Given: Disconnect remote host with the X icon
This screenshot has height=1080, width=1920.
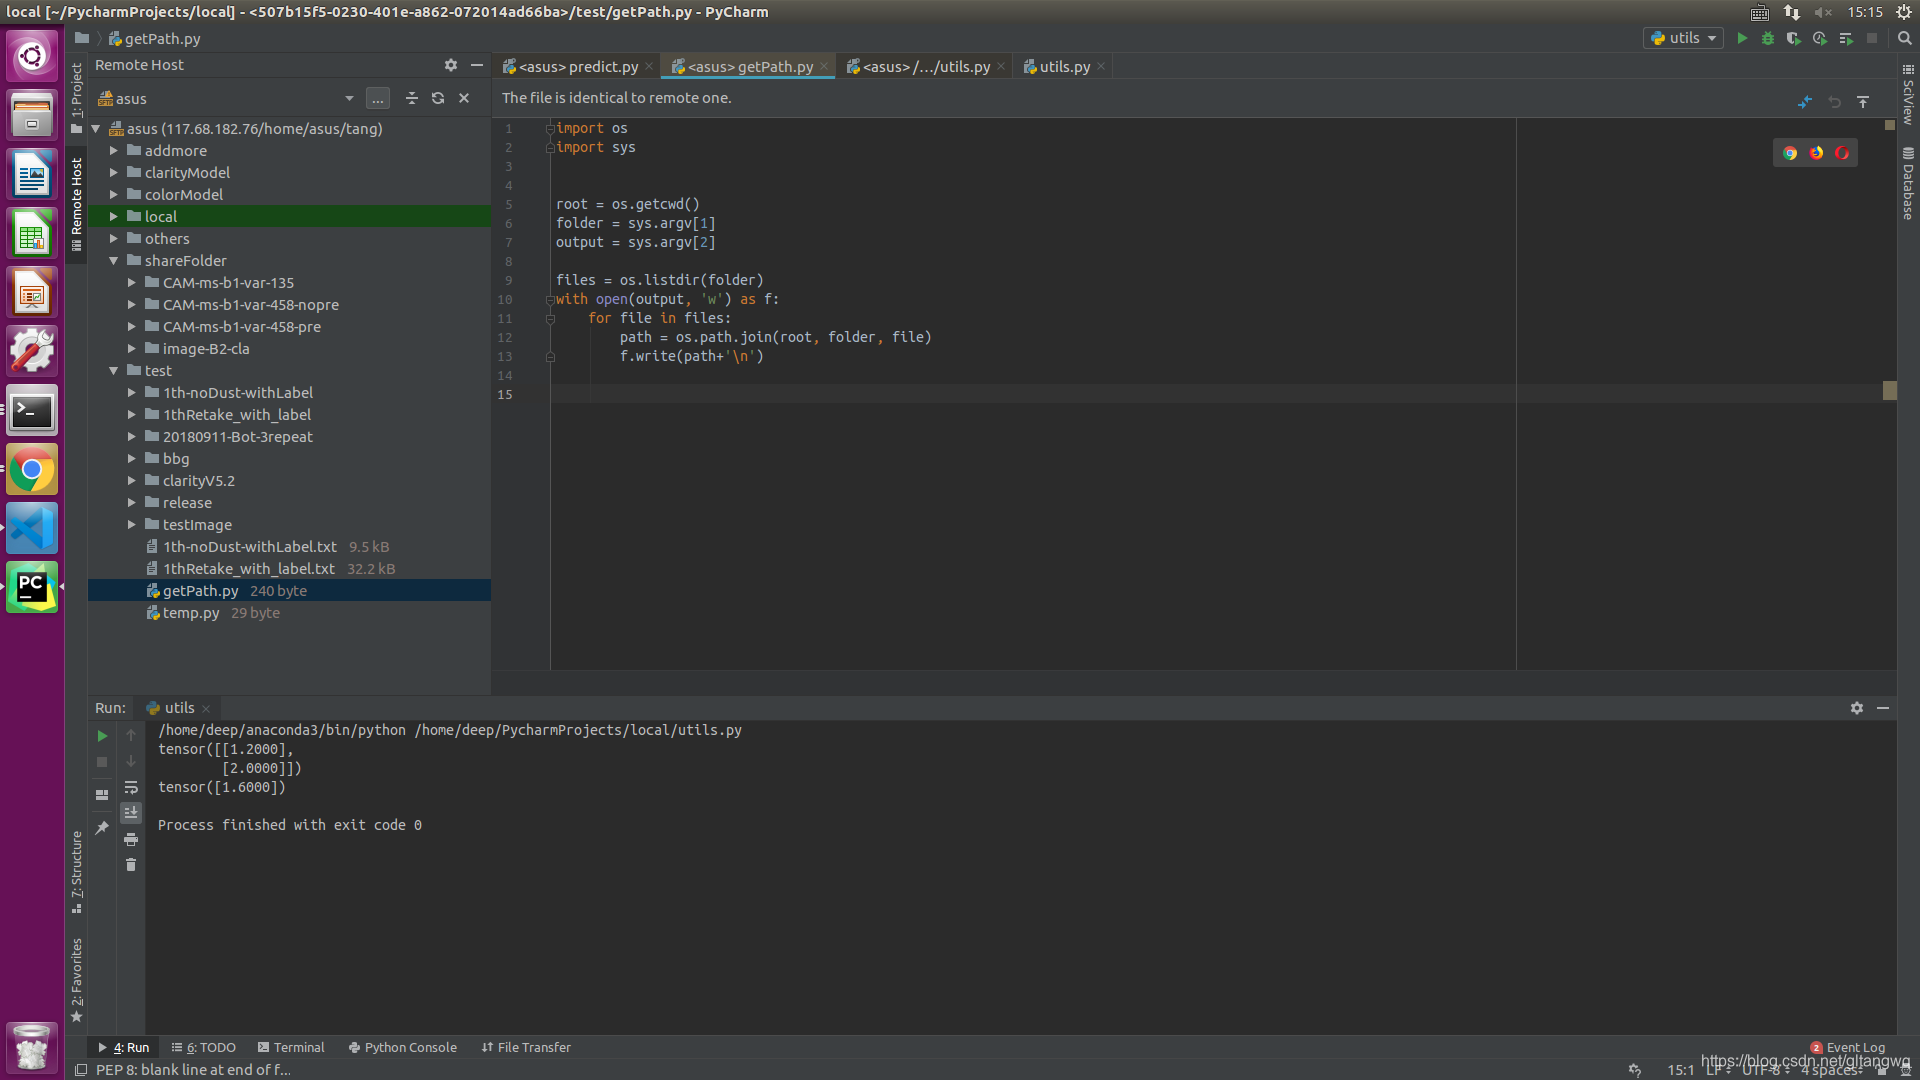Looking at the screenshot, I should 464,98.
